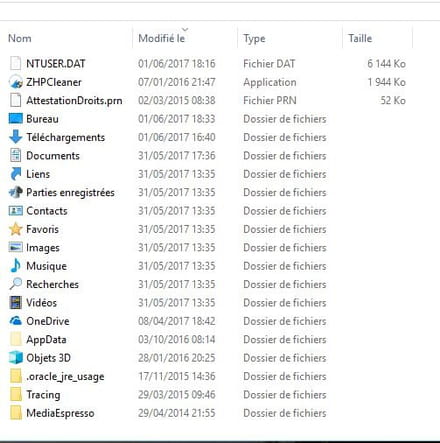Click the ZHPCleaner application icon
440x443 pixels.
16,82
